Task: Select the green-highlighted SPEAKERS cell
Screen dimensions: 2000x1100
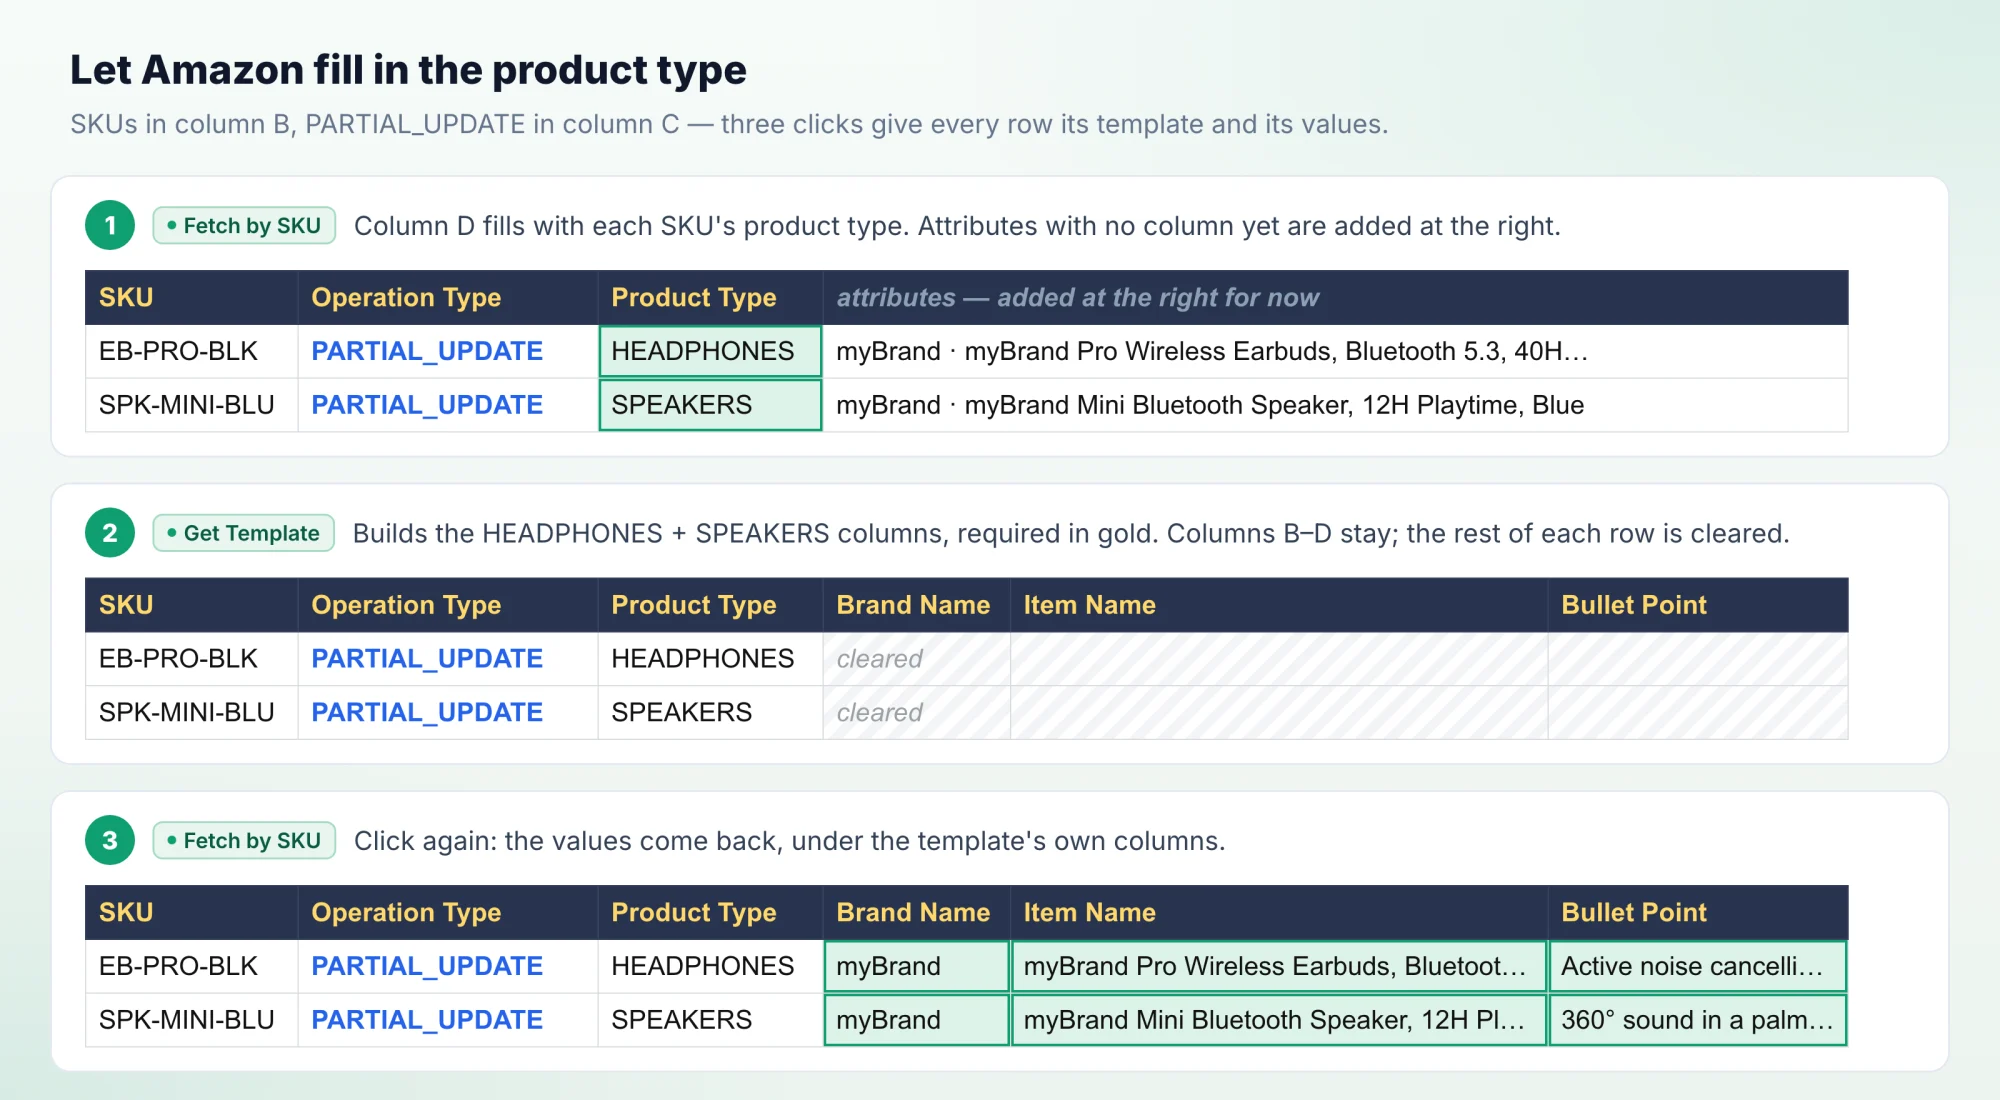Action: click(710, 405)
